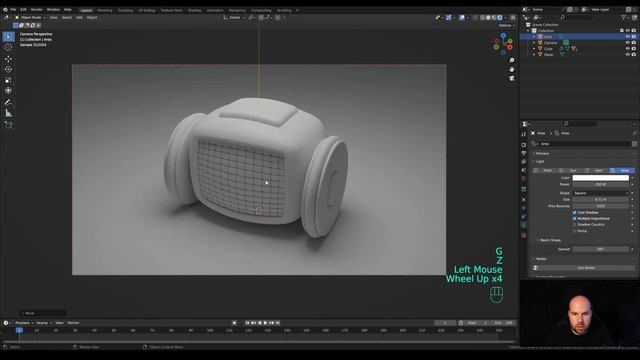Collapse the Nodes panel

(540, 259)
